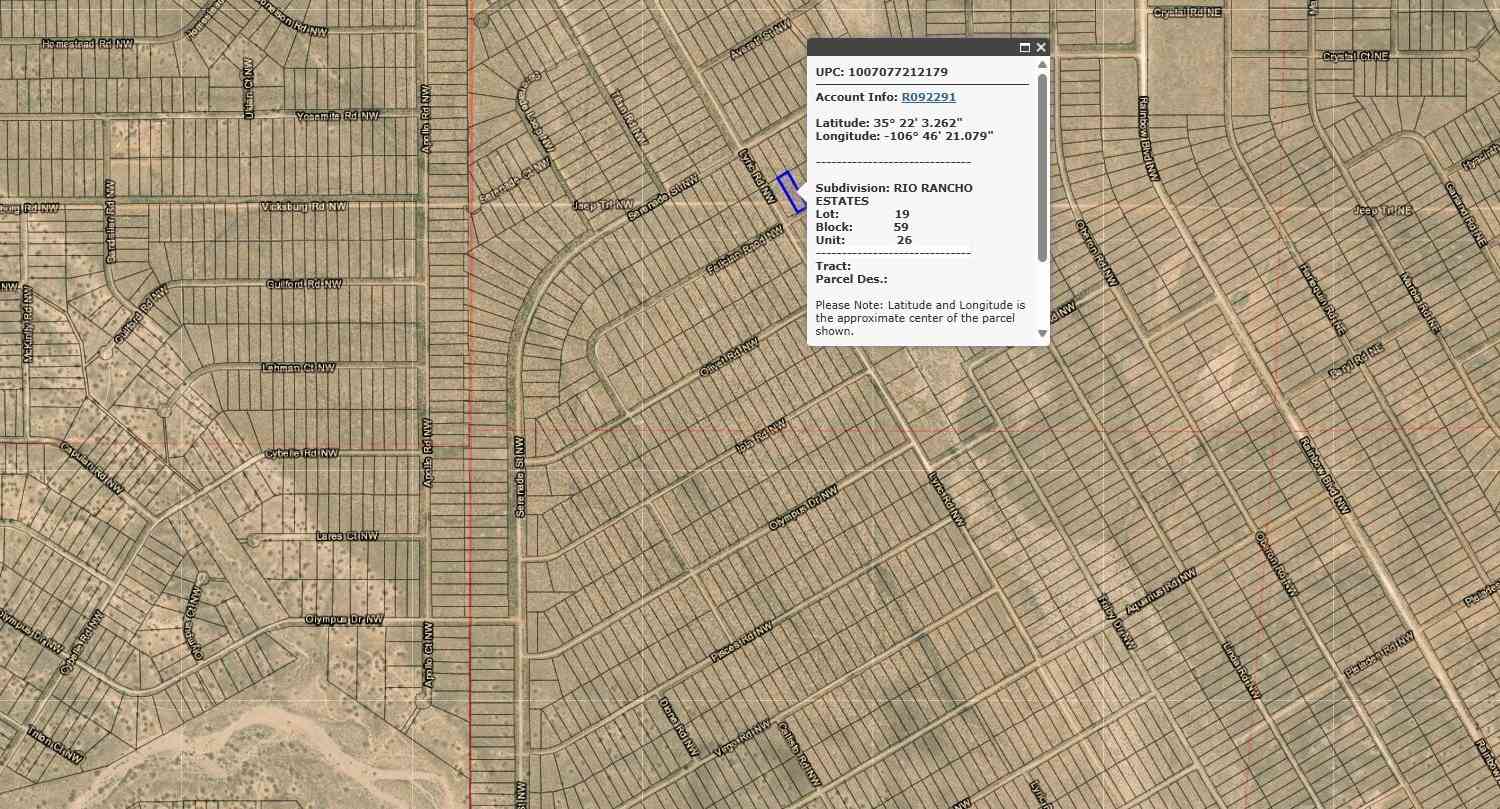
Task: Click the Please Note latitude disclaimer text
Action: pyautogui.click(x=920, y=318)
